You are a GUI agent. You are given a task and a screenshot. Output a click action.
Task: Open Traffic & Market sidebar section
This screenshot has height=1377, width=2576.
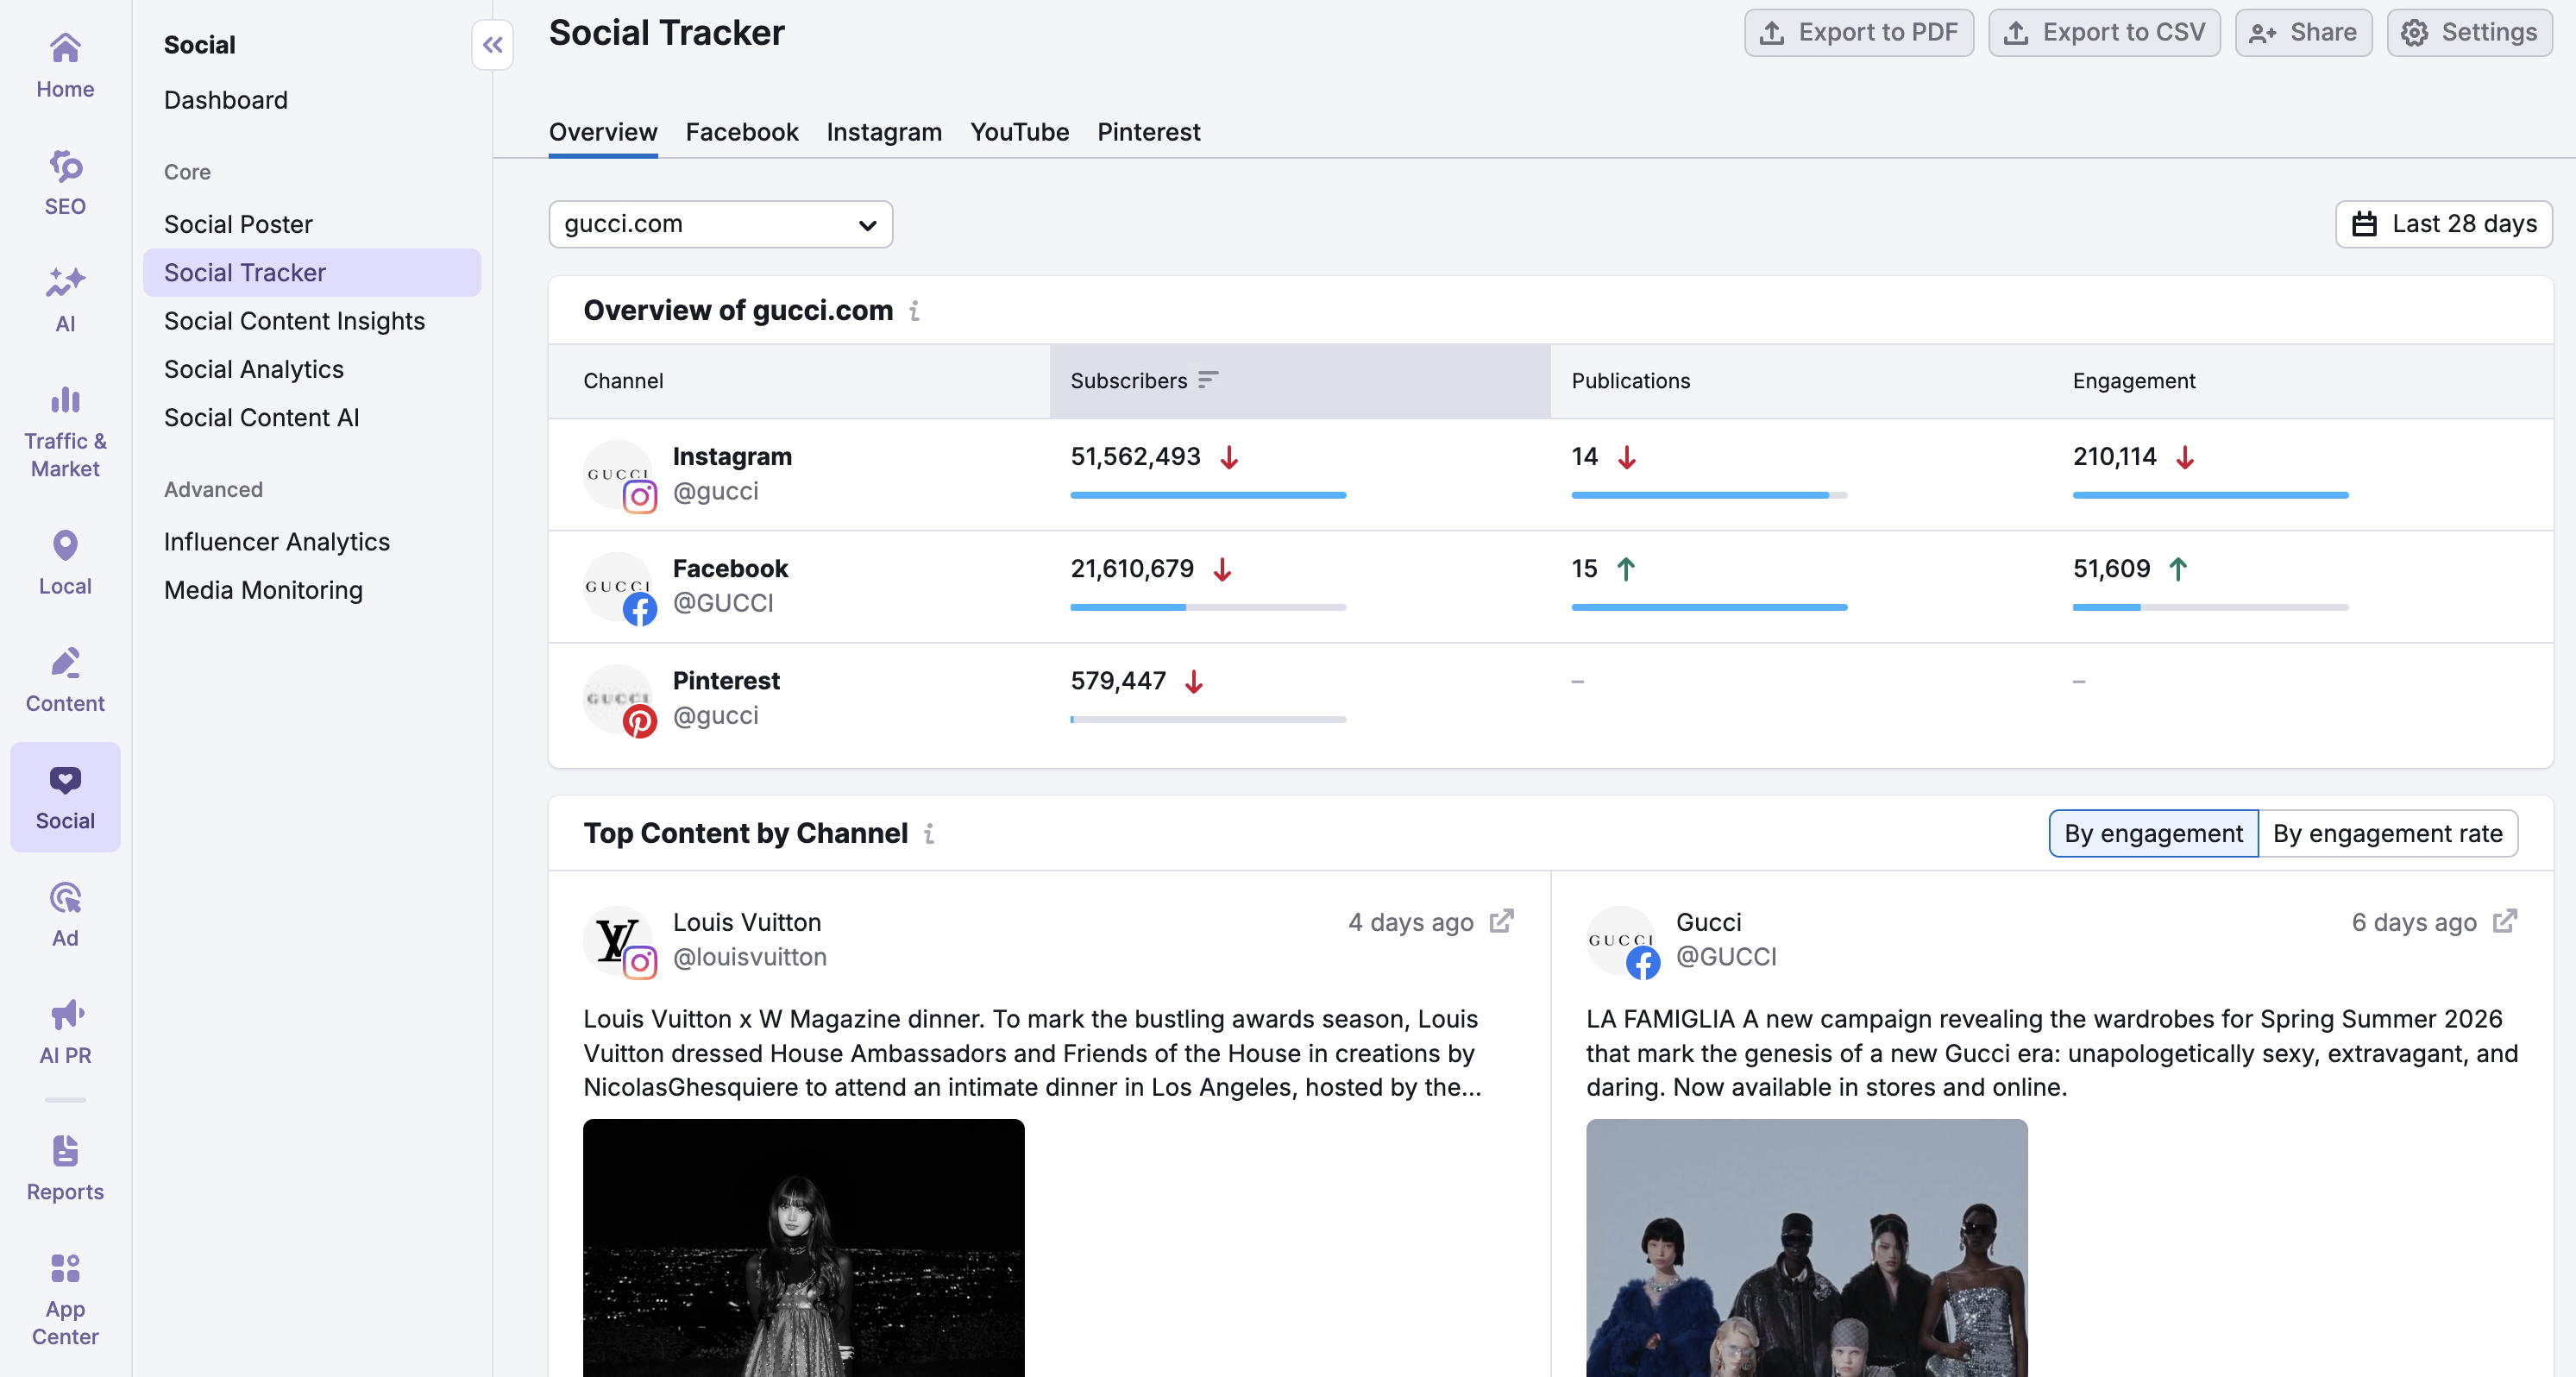coord(65,432)
